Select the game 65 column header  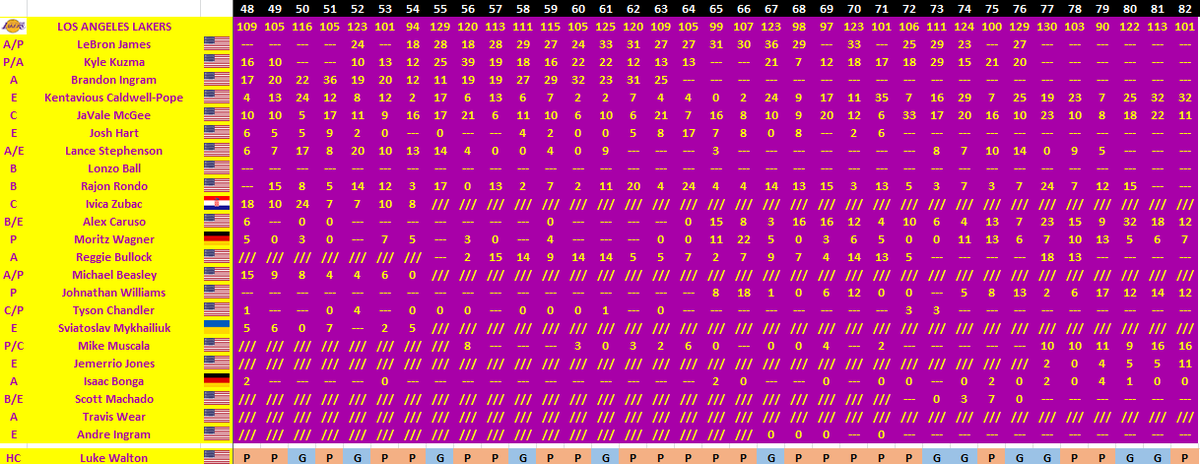point(716,9)
